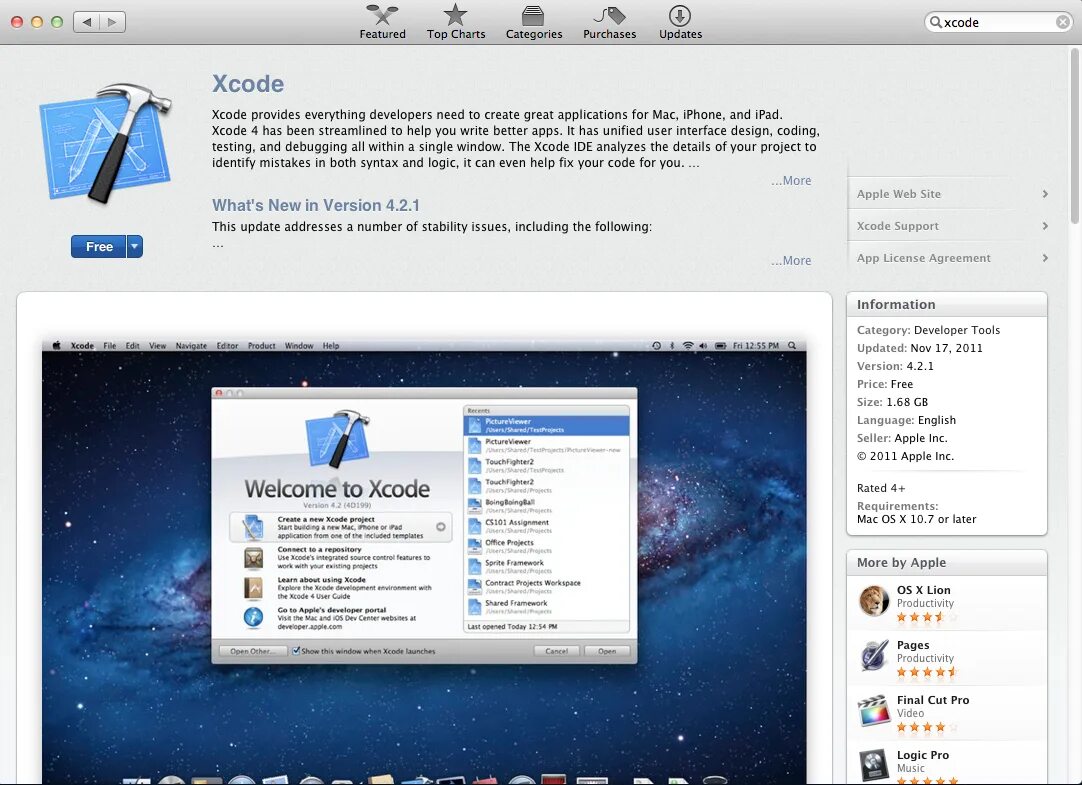Go to Top Charts
This screenshot has width=1082, height=785.
pyautogui.click(x=455, y=23)
